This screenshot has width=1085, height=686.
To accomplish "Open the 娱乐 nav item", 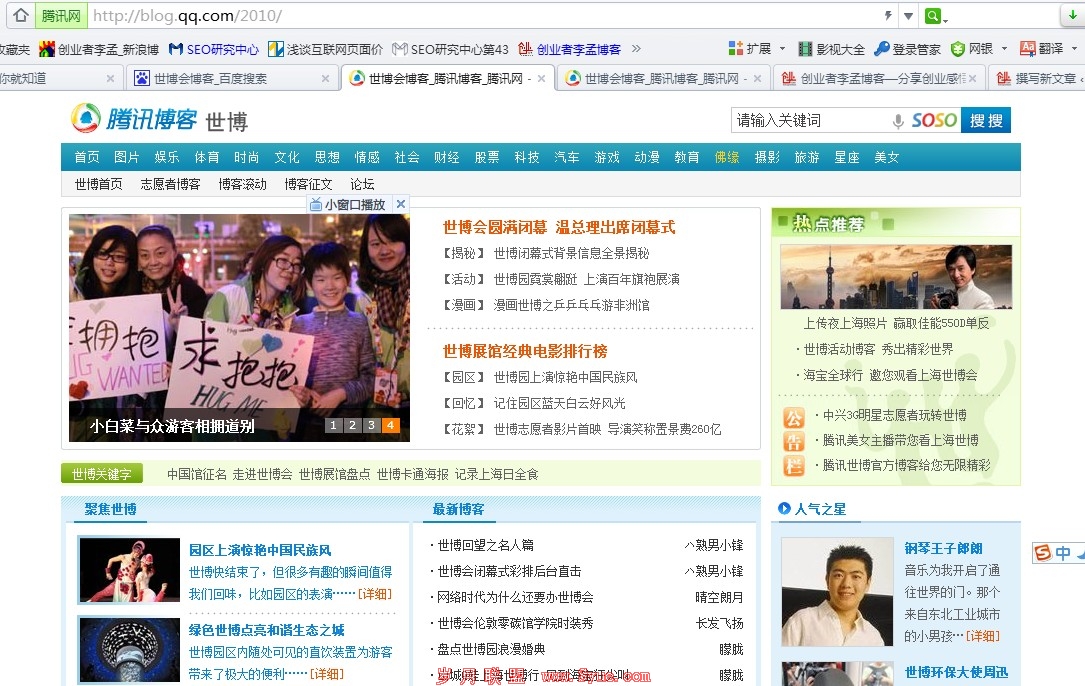I will [x=167, y=157].
